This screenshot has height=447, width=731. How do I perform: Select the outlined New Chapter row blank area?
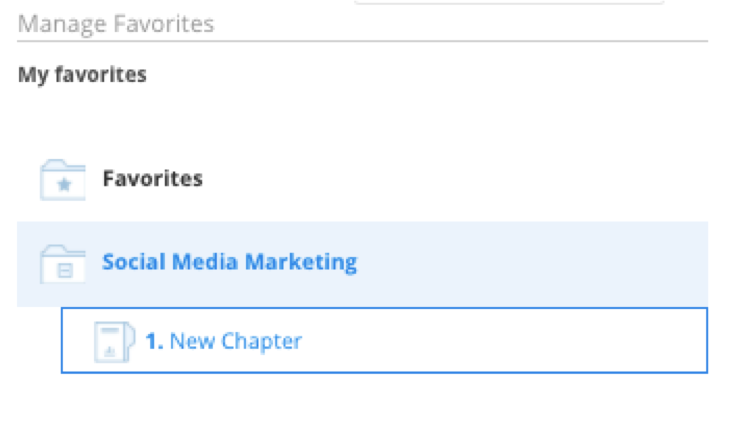click(x=503, y=341)
